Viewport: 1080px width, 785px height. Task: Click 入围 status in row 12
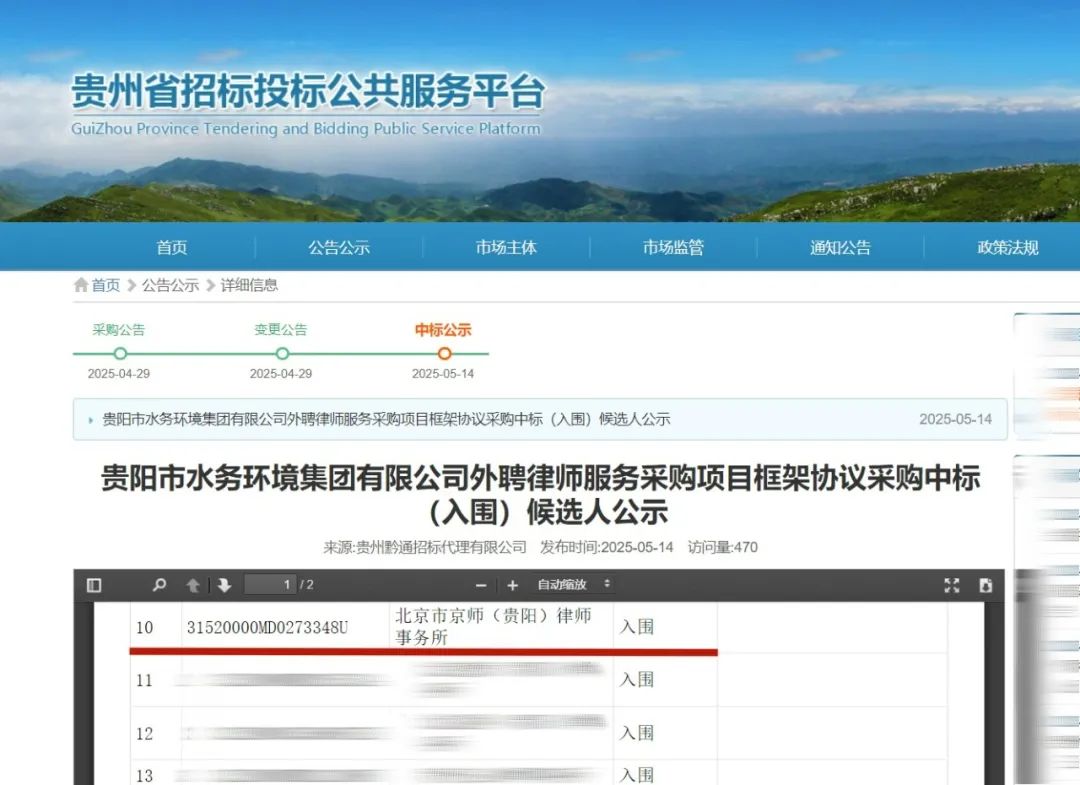[x=637, y=733]
